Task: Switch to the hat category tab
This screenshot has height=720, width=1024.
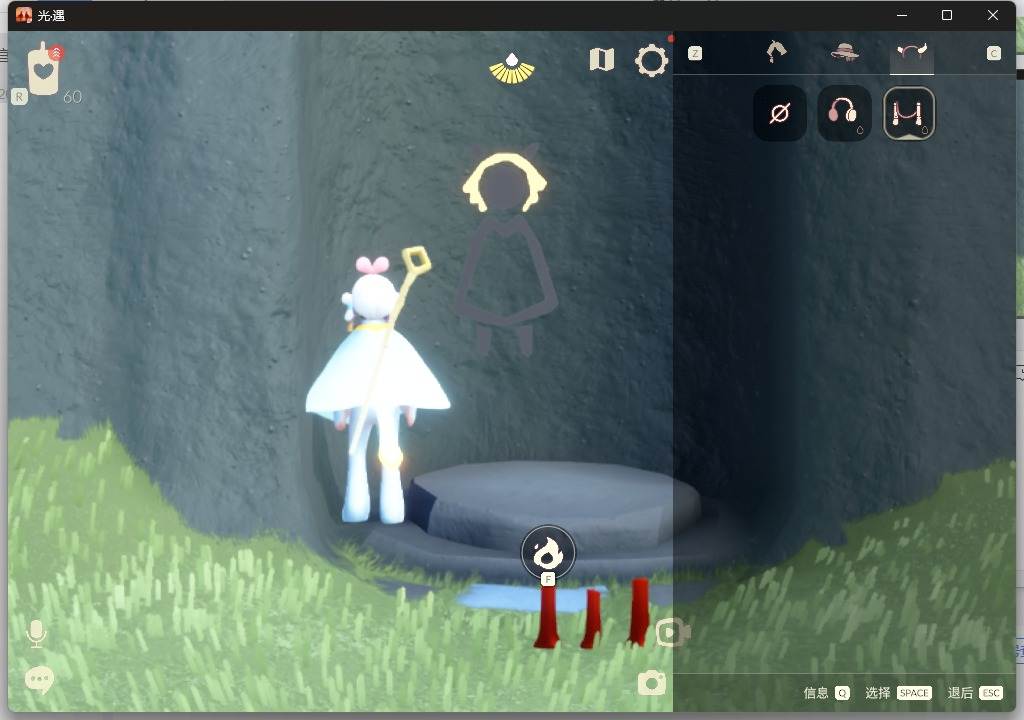Action: coord(844,52)
